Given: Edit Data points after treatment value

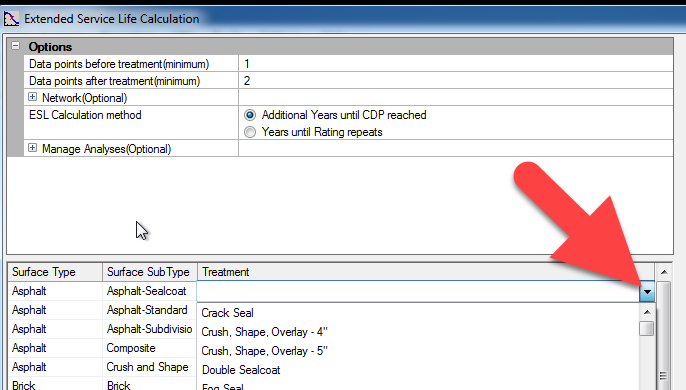Looking at the screenshot, I should (455, 81).
